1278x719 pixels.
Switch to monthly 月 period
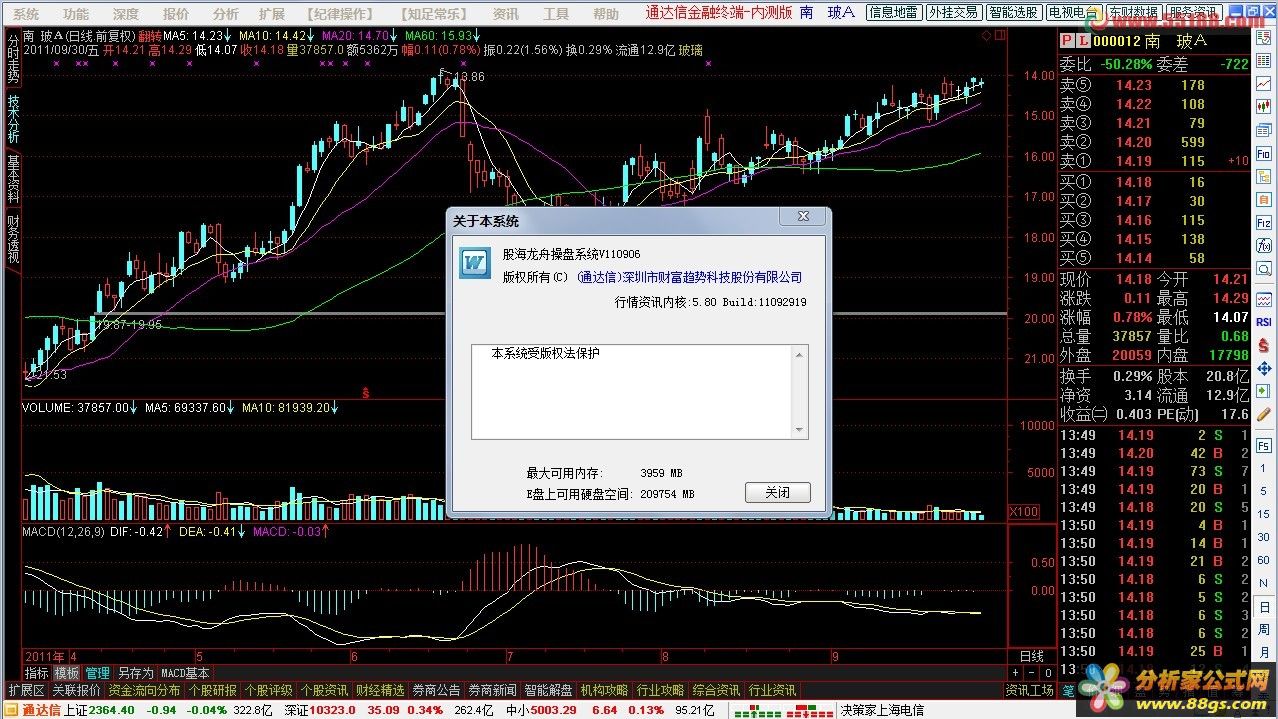click(1264, 652)
